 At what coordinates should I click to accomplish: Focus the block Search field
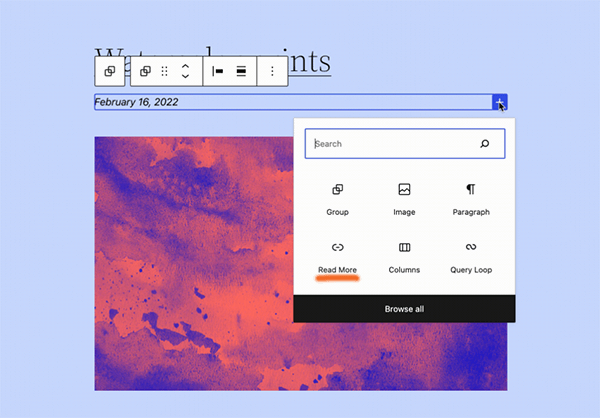[x=405, y=144]
